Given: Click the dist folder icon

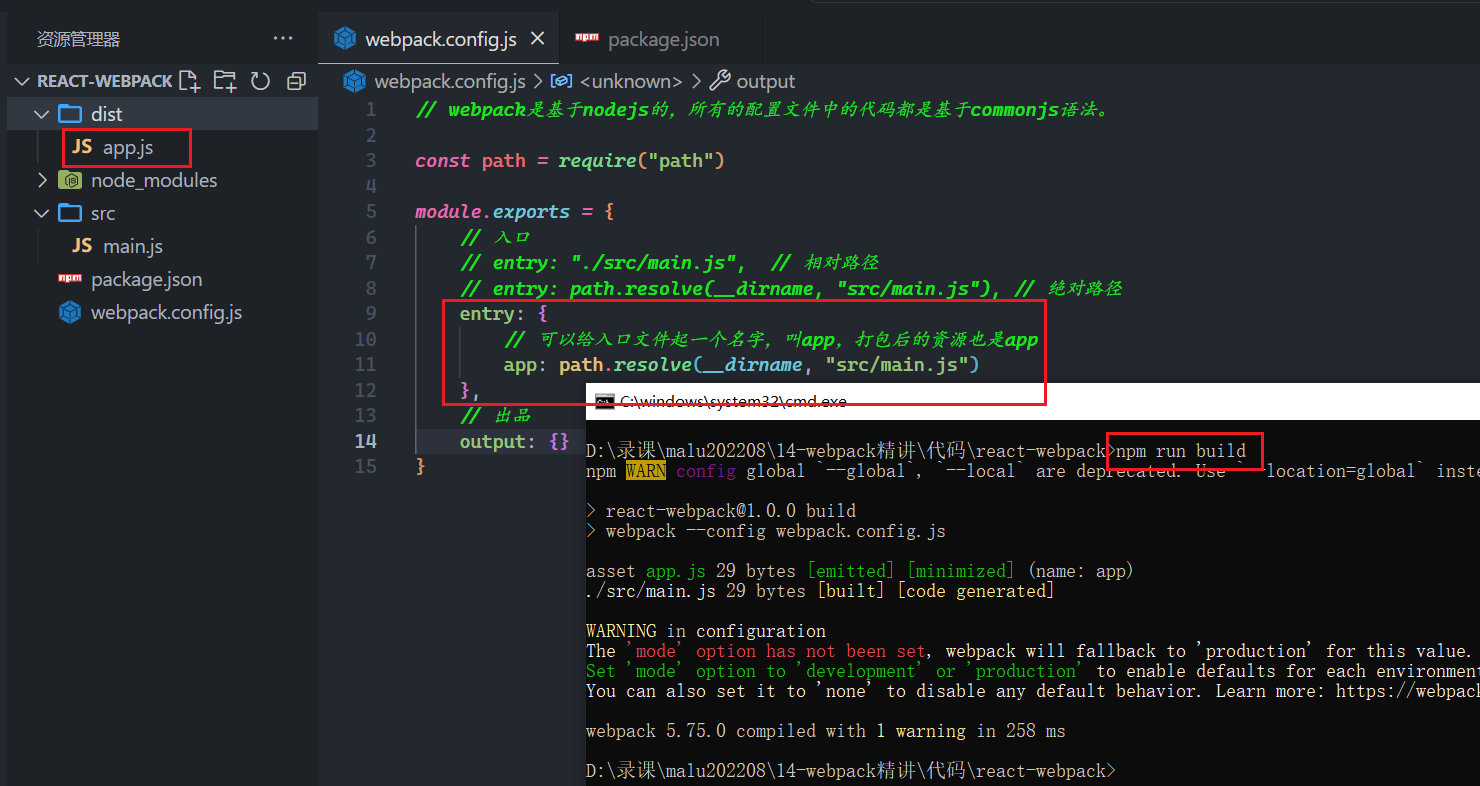Looking at the screenshot, I should pyautogui.click(x=70, y=113).
